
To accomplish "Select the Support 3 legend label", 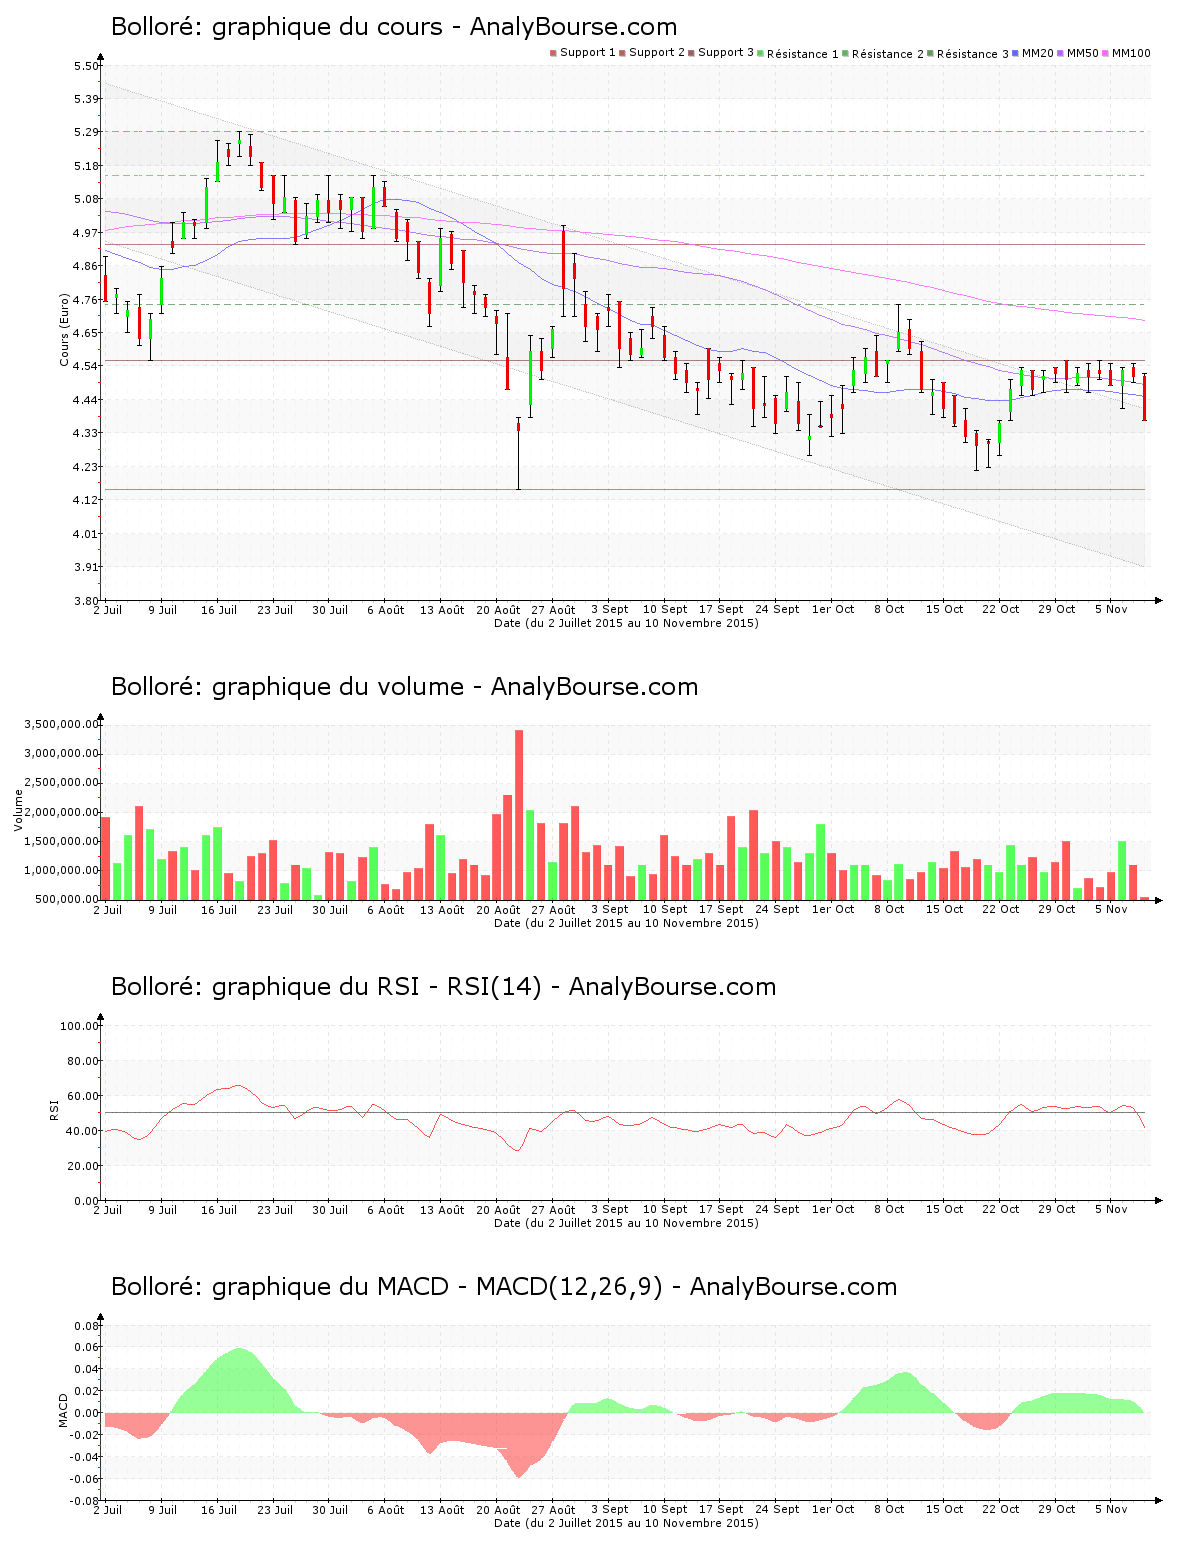I will click(726, 53).
